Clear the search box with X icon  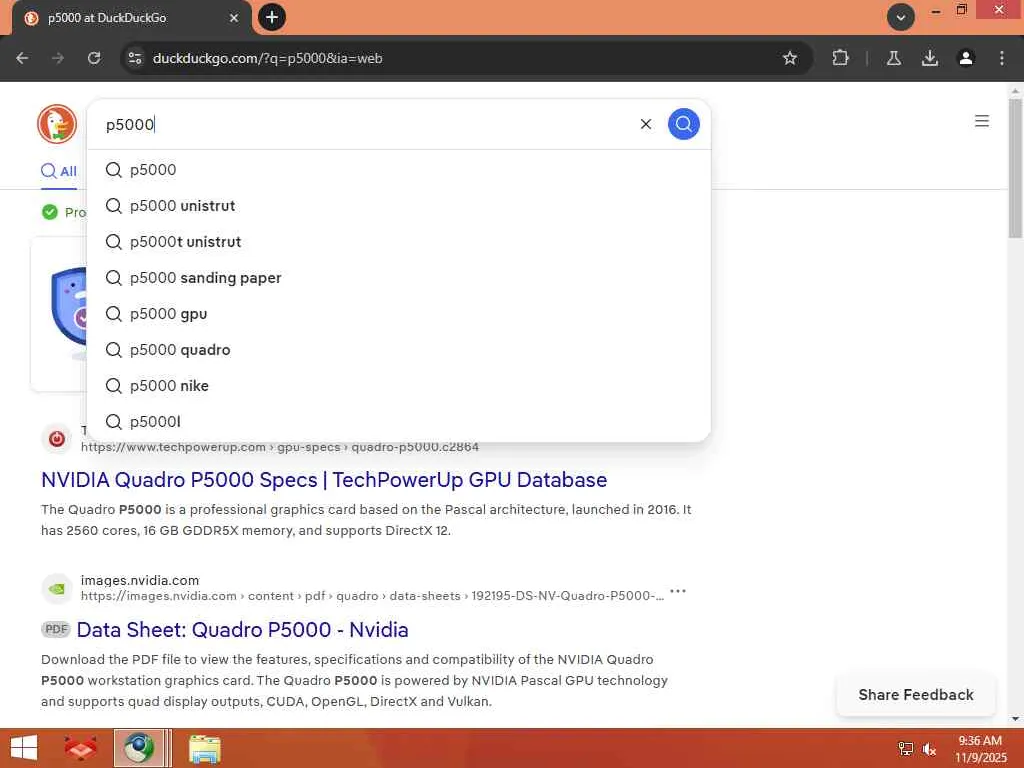645,124
